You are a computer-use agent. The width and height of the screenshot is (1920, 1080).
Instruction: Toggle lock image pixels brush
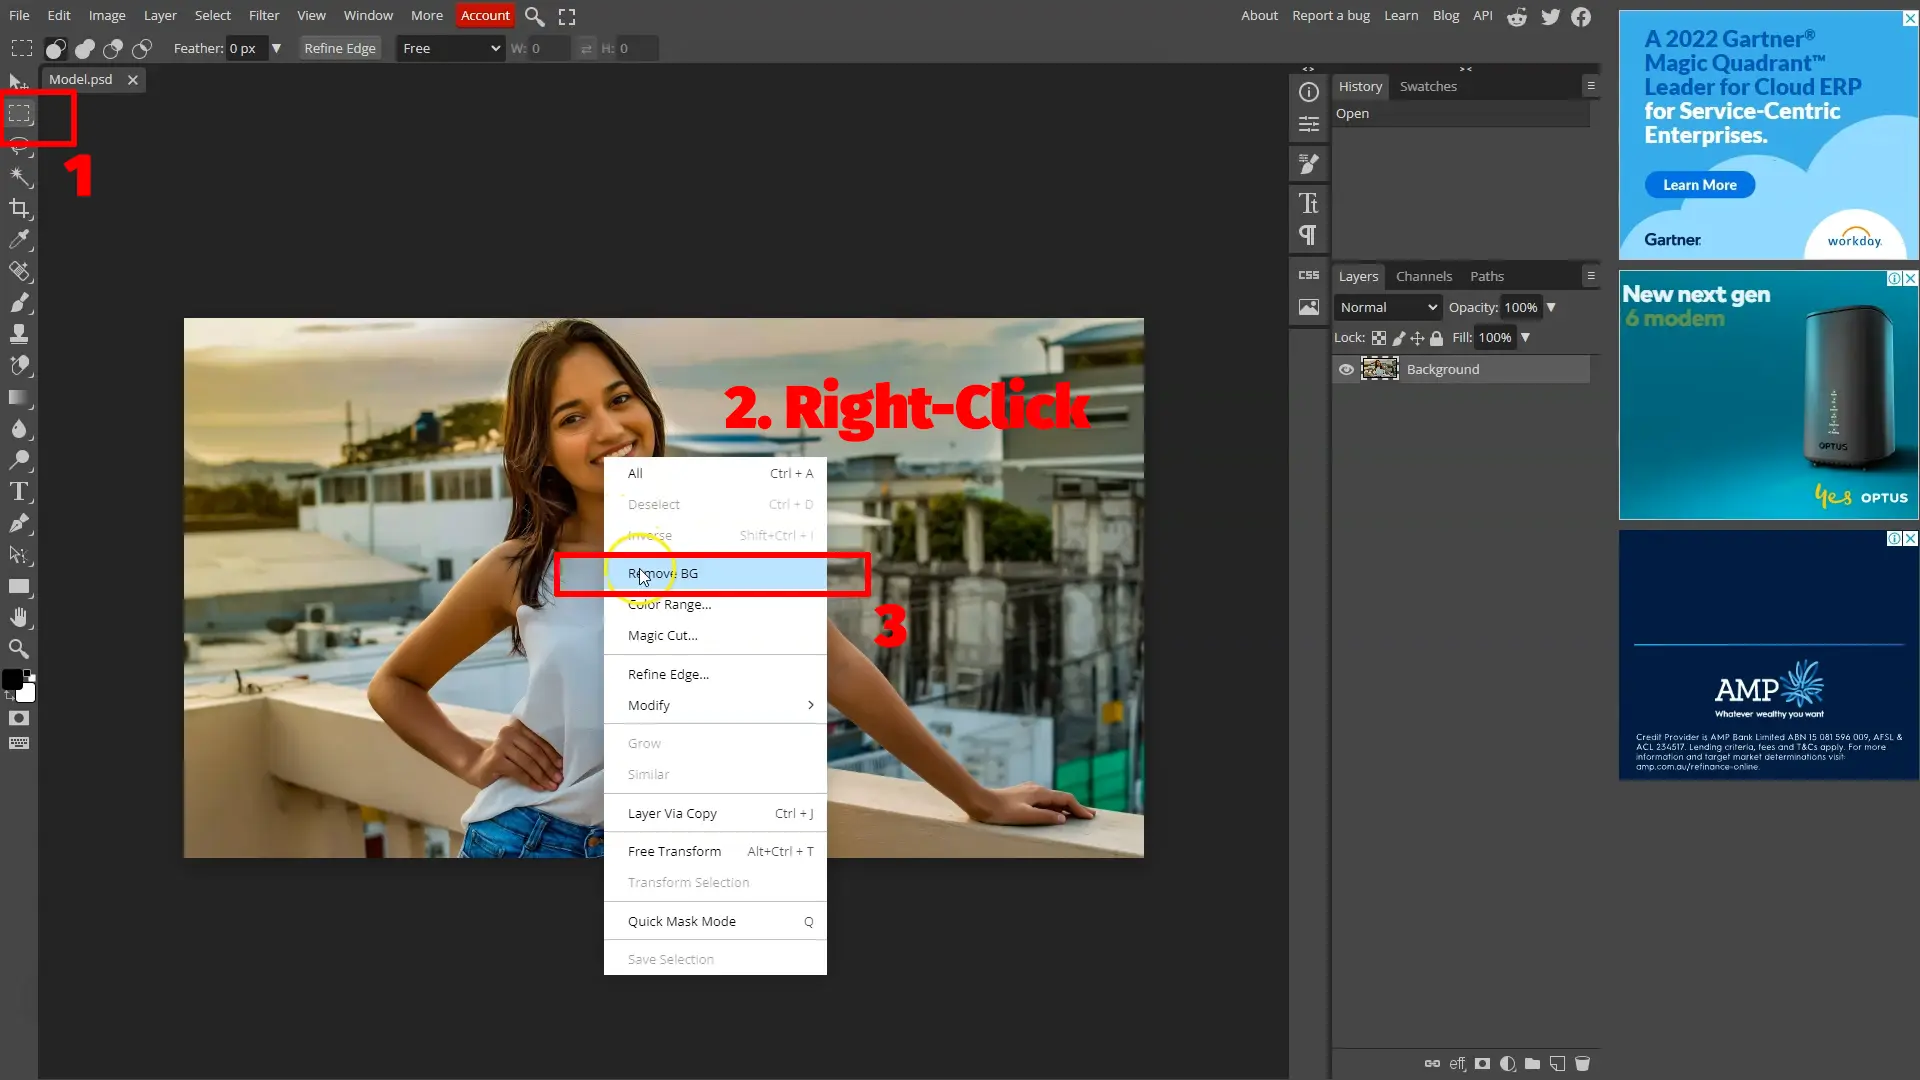click(x=1399, y=338)
